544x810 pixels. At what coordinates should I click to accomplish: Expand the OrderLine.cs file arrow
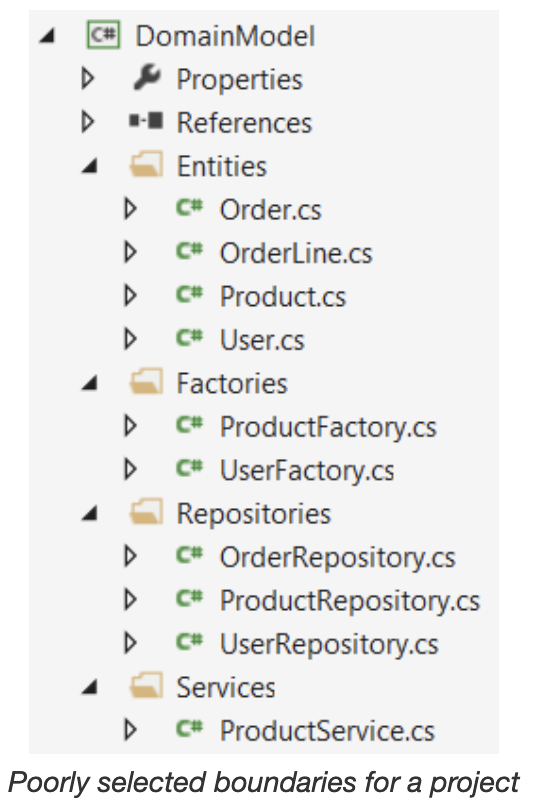[x=131, y=252]
